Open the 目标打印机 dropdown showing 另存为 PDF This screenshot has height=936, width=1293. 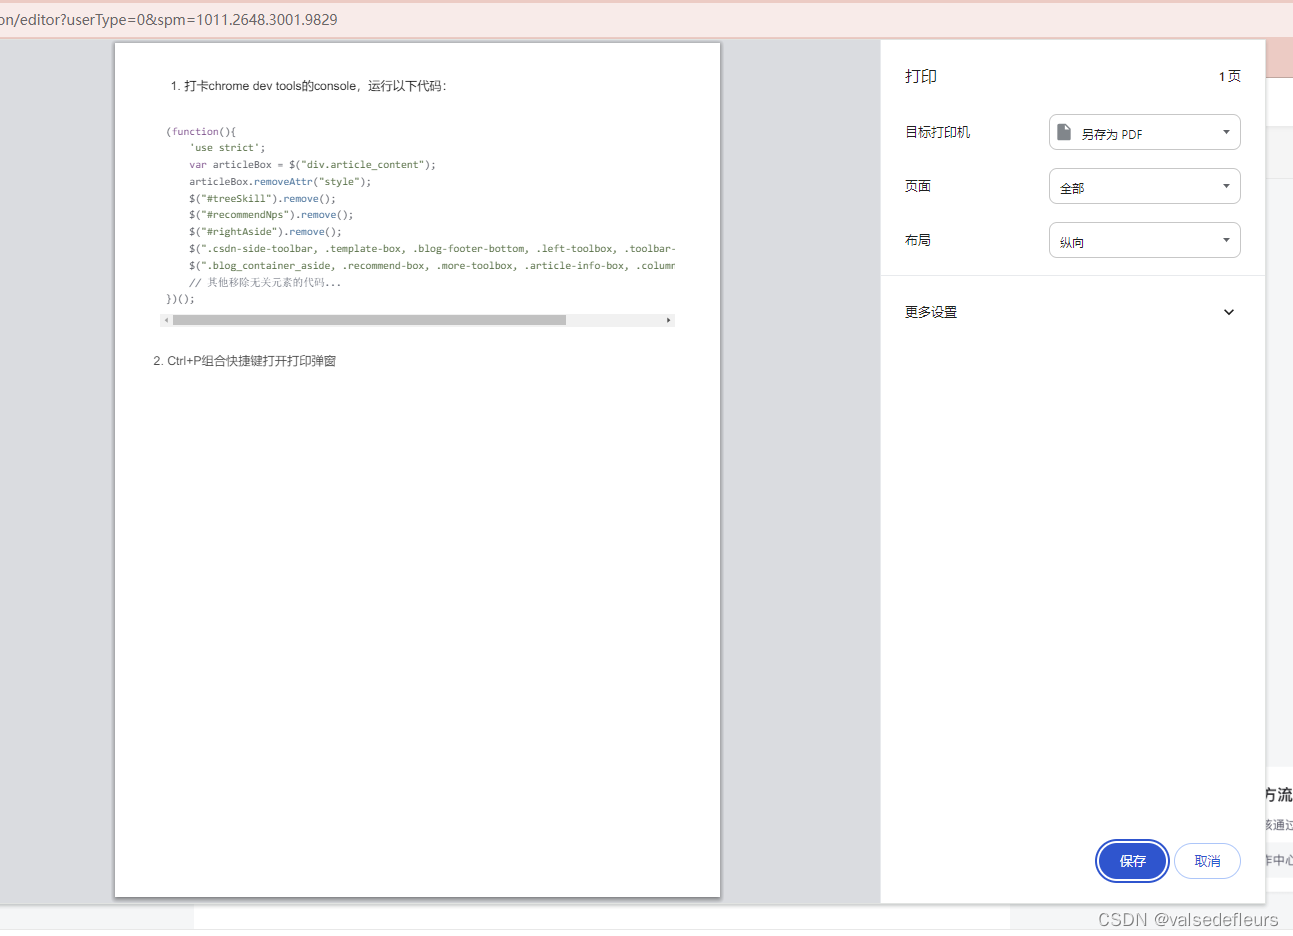click(x=1144, y=131)
